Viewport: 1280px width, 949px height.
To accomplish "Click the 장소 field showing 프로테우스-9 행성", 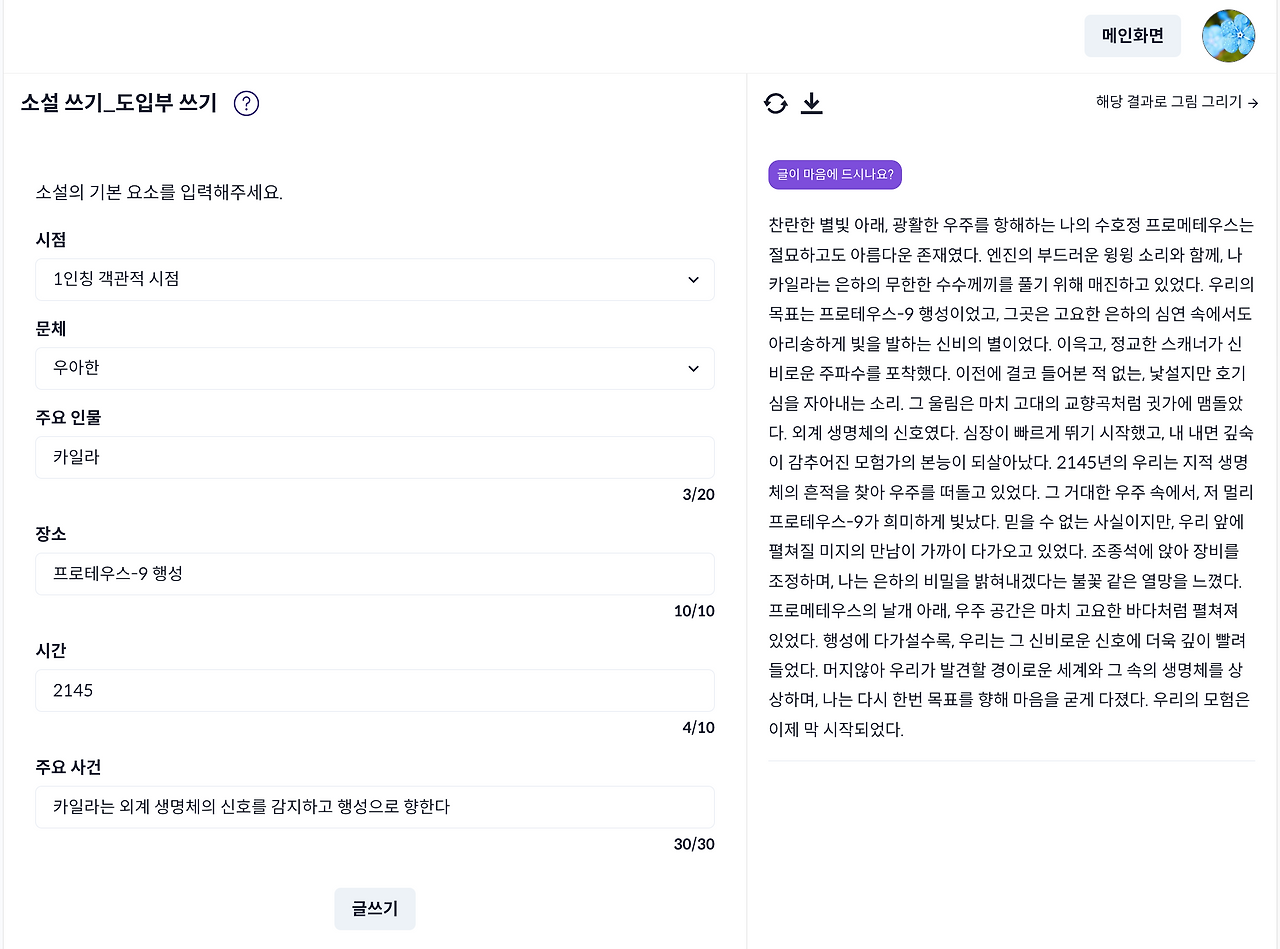I will [x=375, y=573].
